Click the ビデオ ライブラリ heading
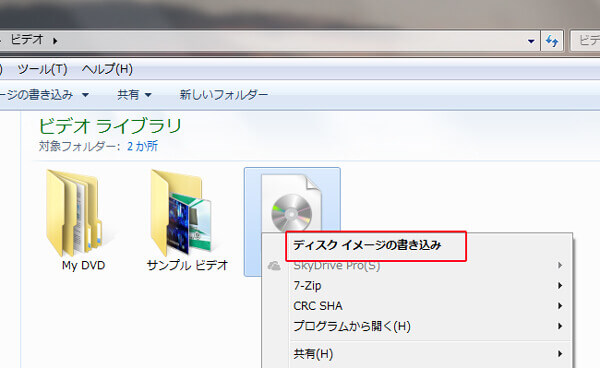 point(110,125)
